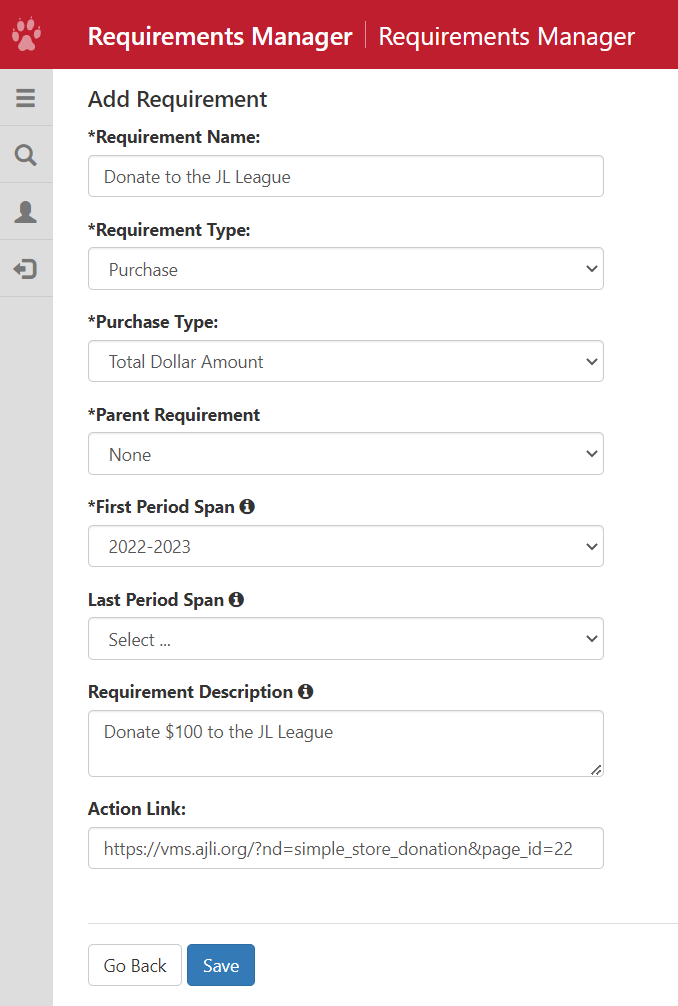The image size is (678, 1006).
Task: Click the search magnifier sidebar icon
Action: 26,155
